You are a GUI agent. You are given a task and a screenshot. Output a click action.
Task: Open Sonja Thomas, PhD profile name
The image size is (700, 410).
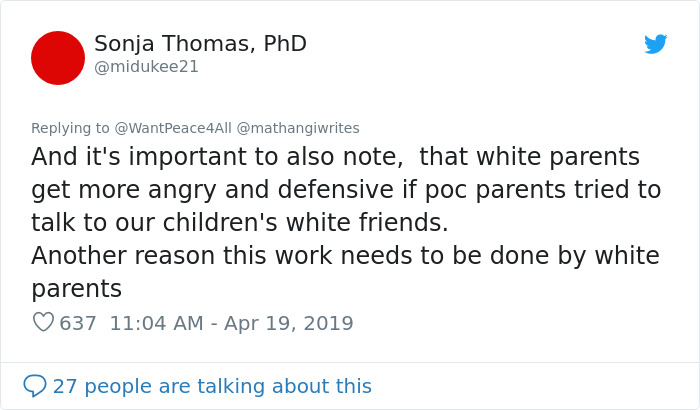[x=200, y=44]
